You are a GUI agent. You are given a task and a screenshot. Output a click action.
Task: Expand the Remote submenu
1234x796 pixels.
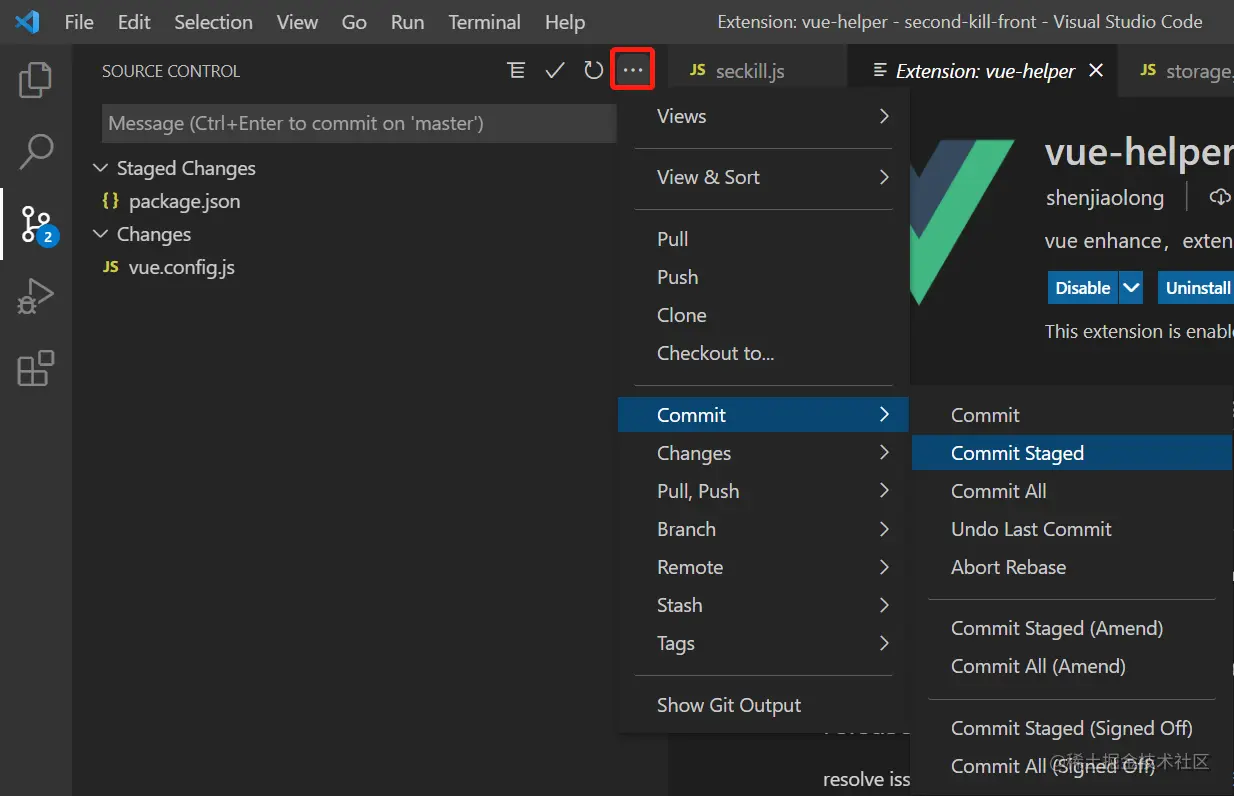coord(764,567)
